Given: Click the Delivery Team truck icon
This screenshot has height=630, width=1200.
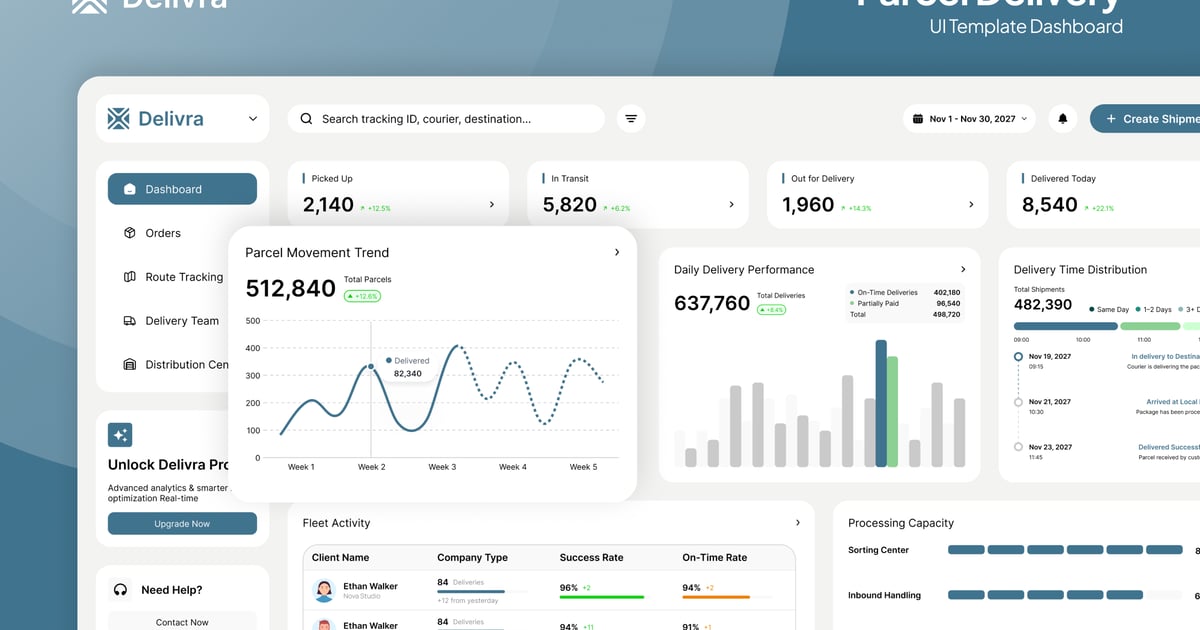Looking at the screenshot, I should [129, 321].
